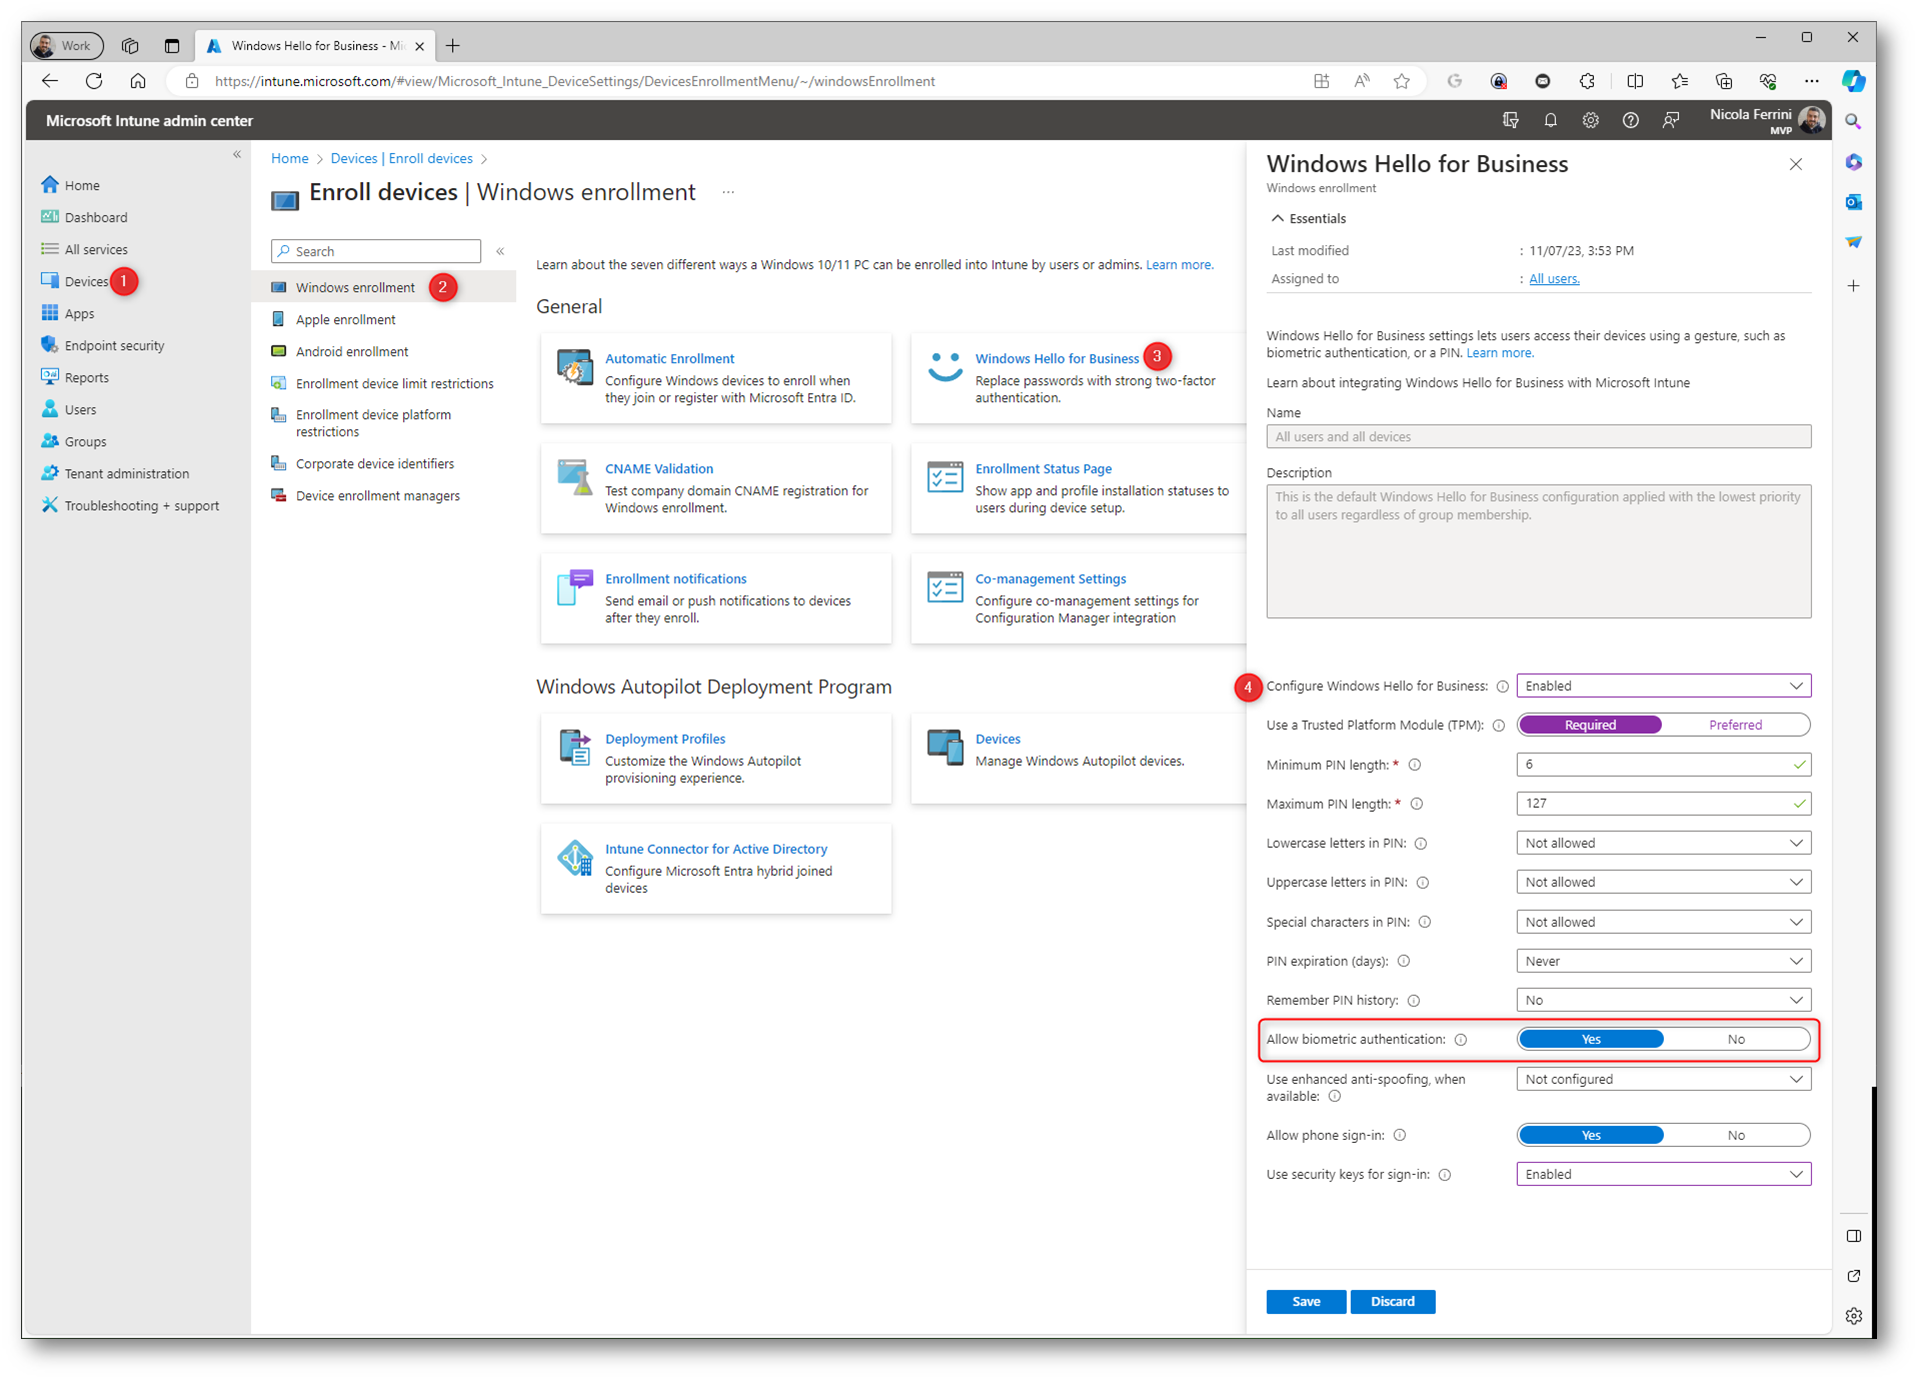The width and height of the screenshot is (1919, 1381).
Task: Open Apps in the sidebar
Action: click(79, 313)
